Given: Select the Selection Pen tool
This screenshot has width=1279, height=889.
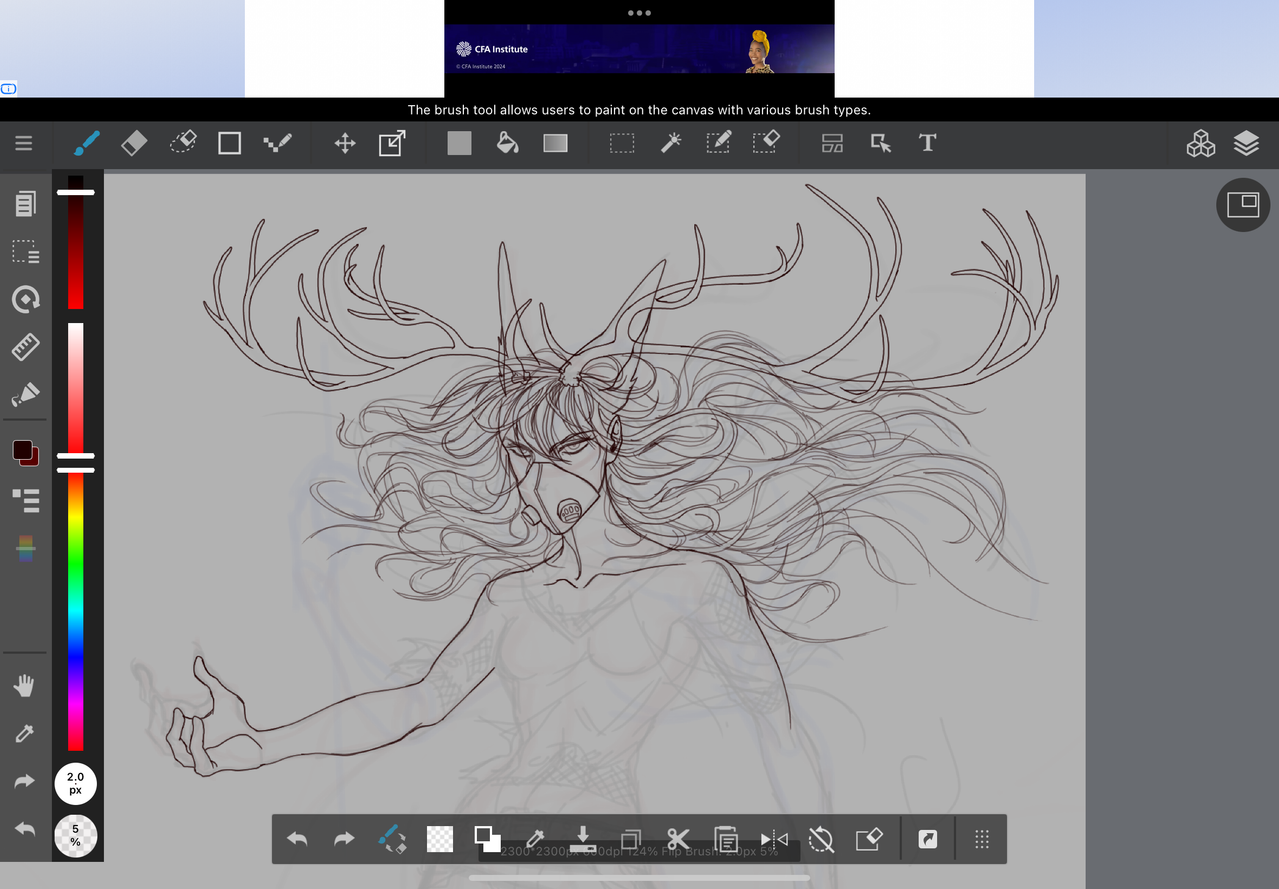Looking at the screenshot, I should coord(719,144).
